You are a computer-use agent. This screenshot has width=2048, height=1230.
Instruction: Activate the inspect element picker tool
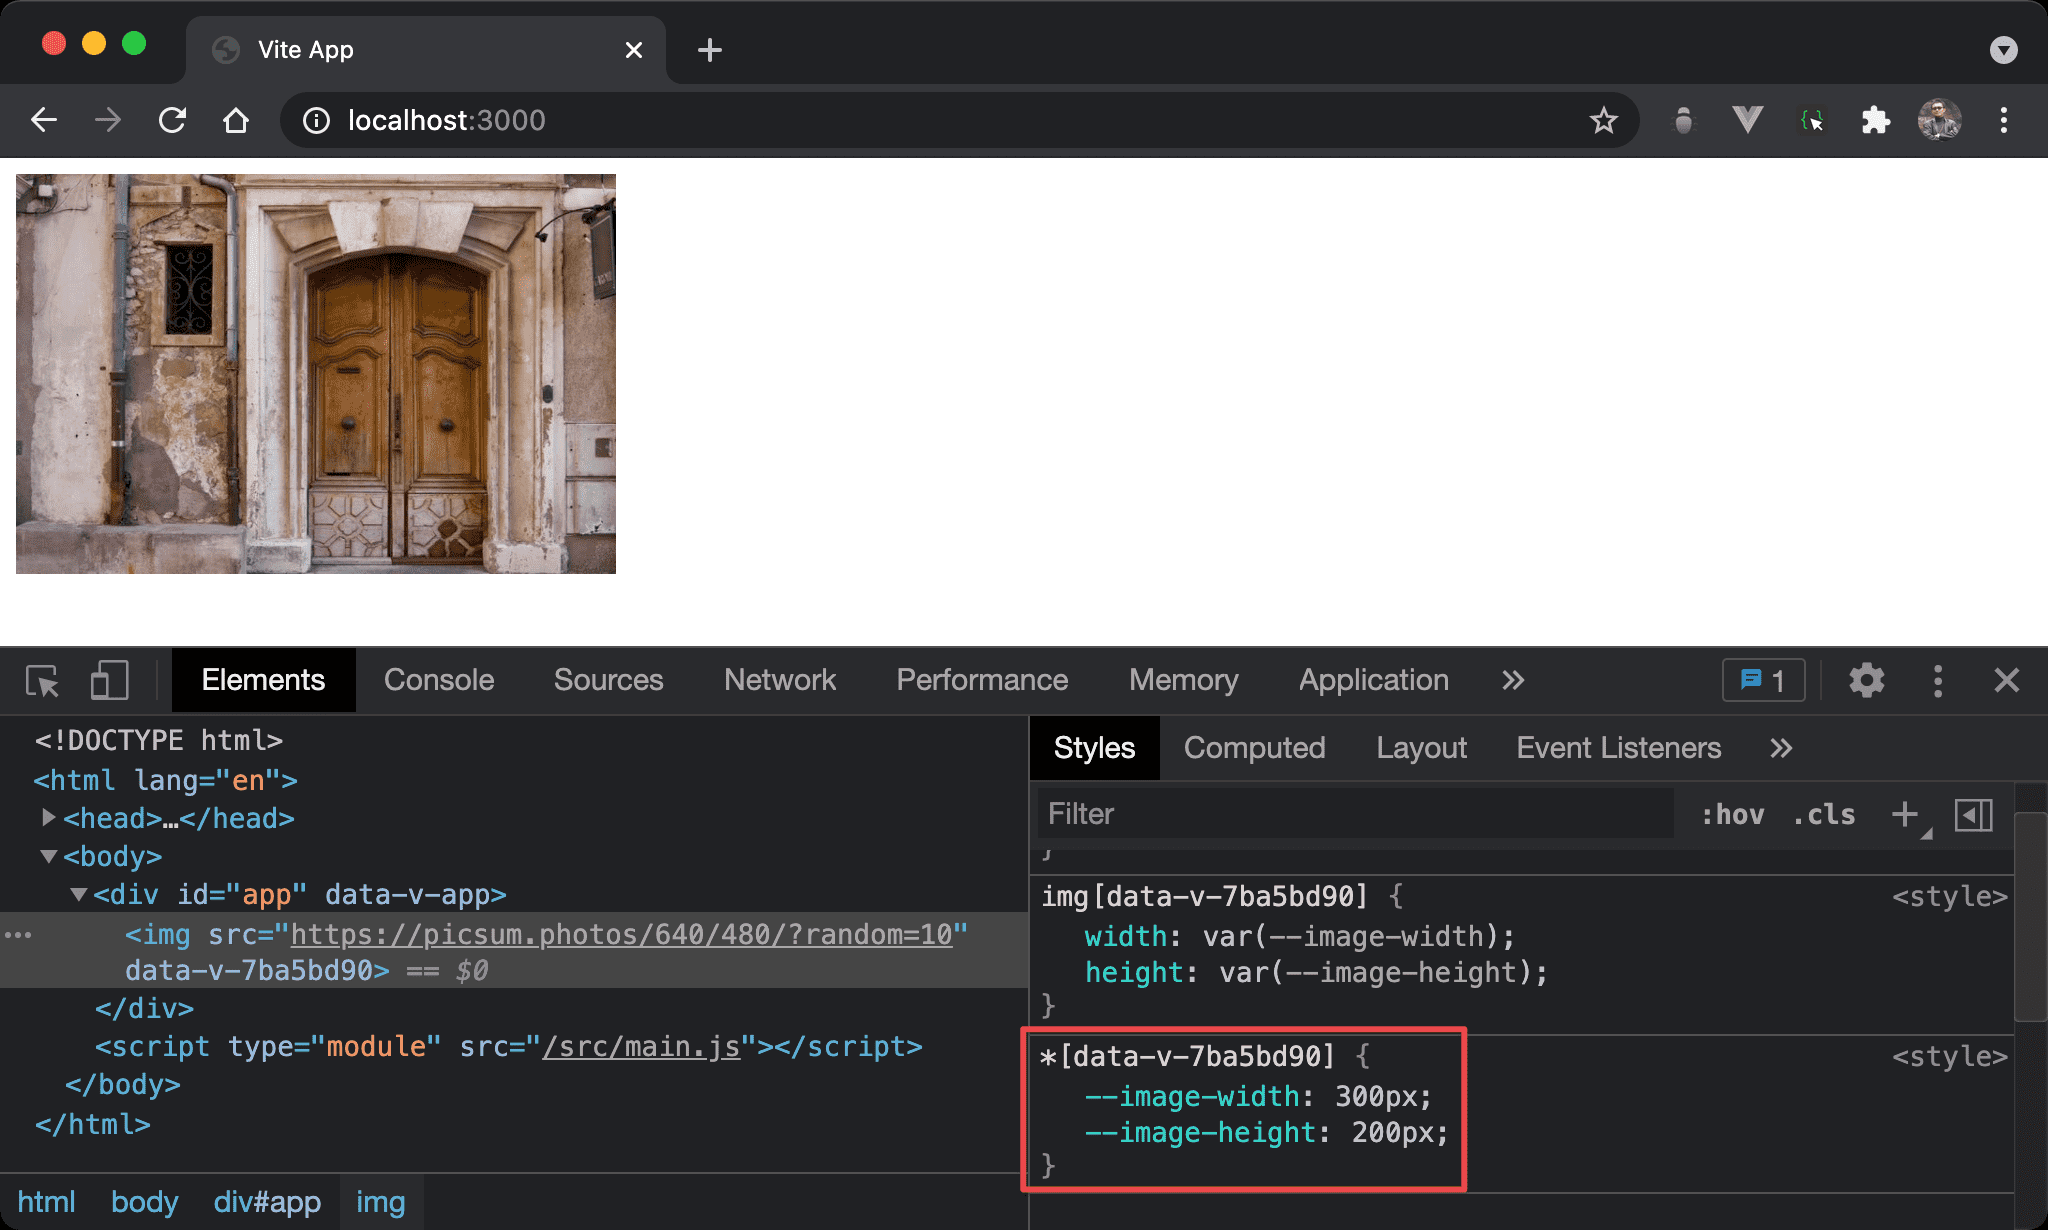coord(43,681)
